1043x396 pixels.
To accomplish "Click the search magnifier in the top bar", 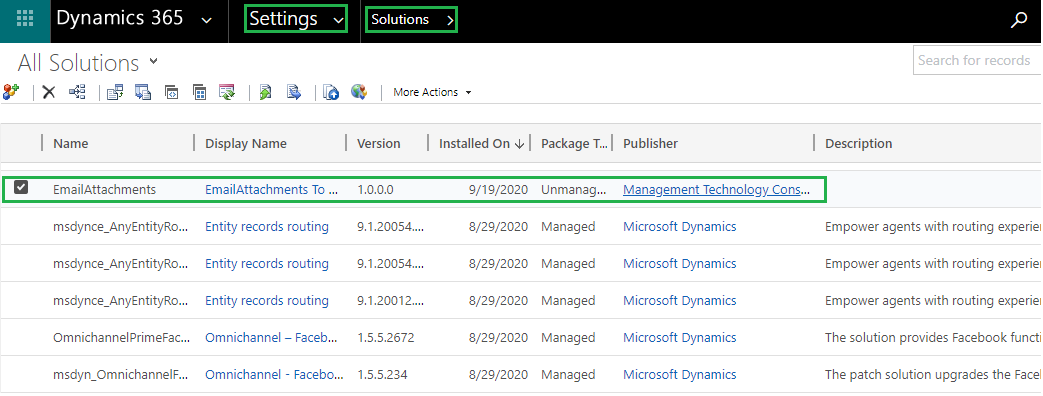I will (1019, 21).
